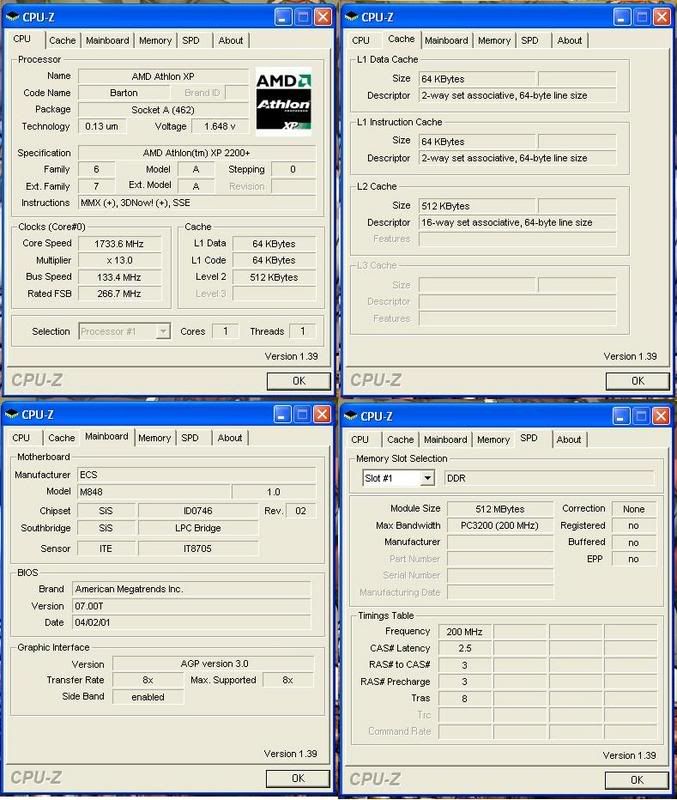
Task: Open Mainboard tab in the CPU window
Action: (107, 40)
